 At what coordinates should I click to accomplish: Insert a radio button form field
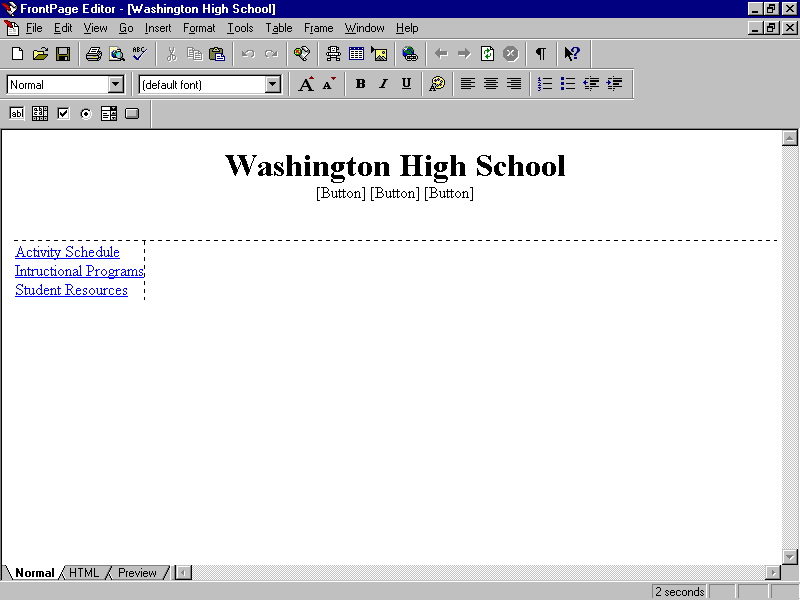tap(86, 113)
